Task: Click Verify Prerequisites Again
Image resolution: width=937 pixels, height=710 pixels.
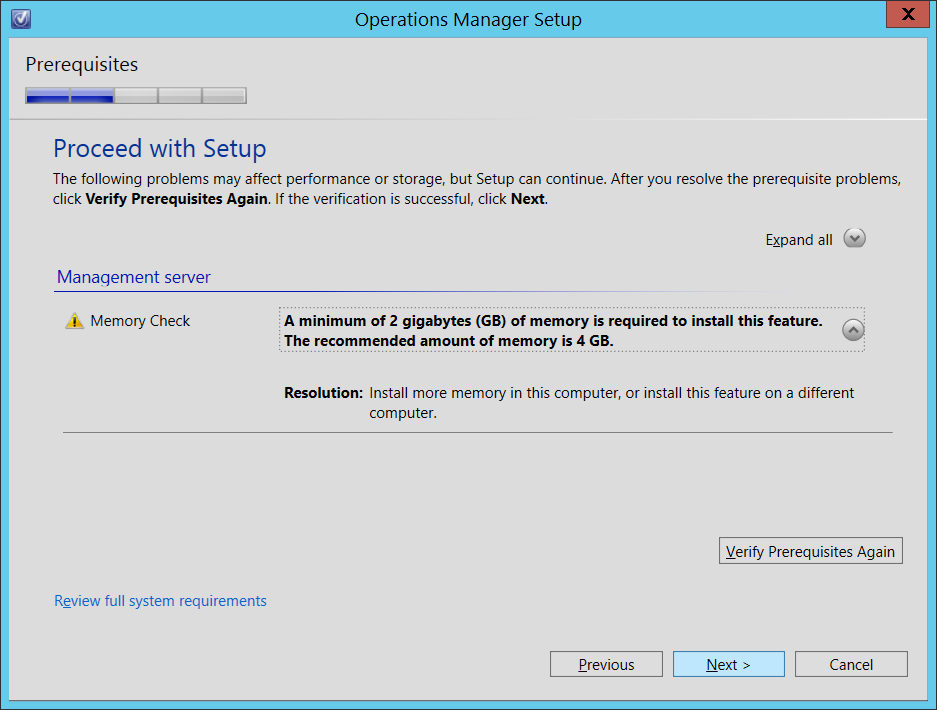Action: (x=810, y=551)
